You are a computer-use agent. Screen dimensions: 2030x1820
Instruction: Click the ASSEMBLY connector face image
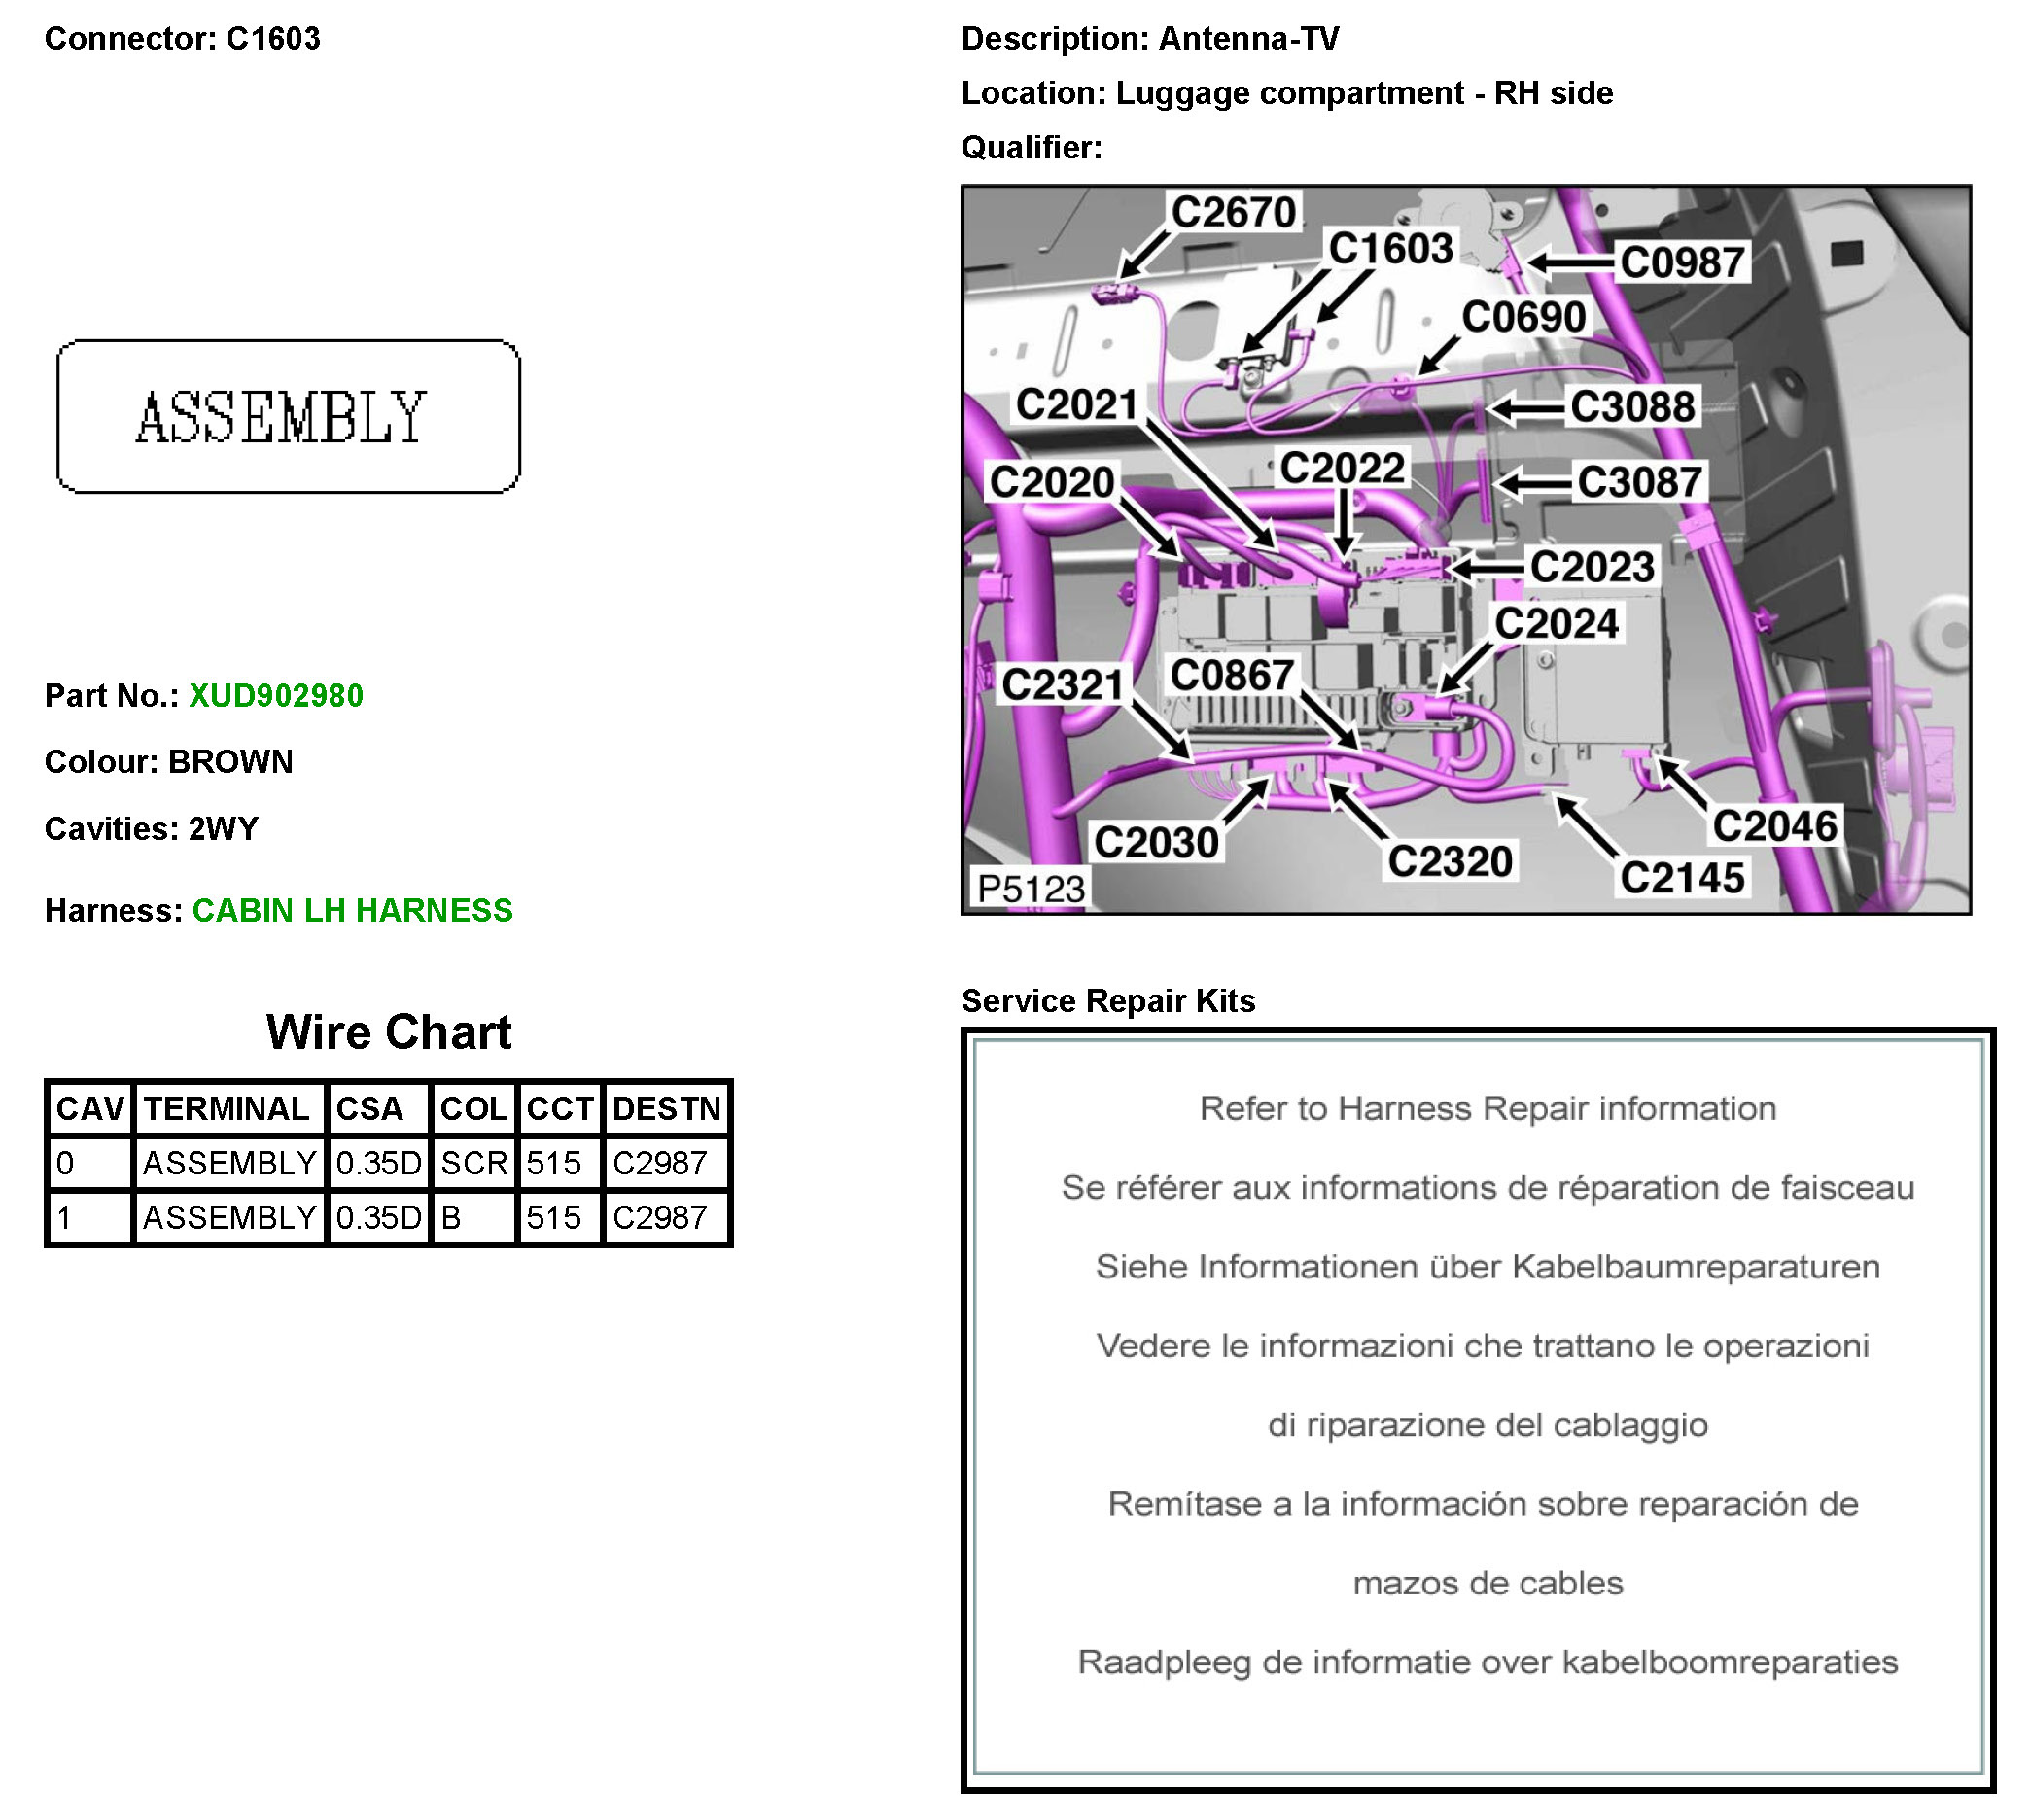(289, 417)
